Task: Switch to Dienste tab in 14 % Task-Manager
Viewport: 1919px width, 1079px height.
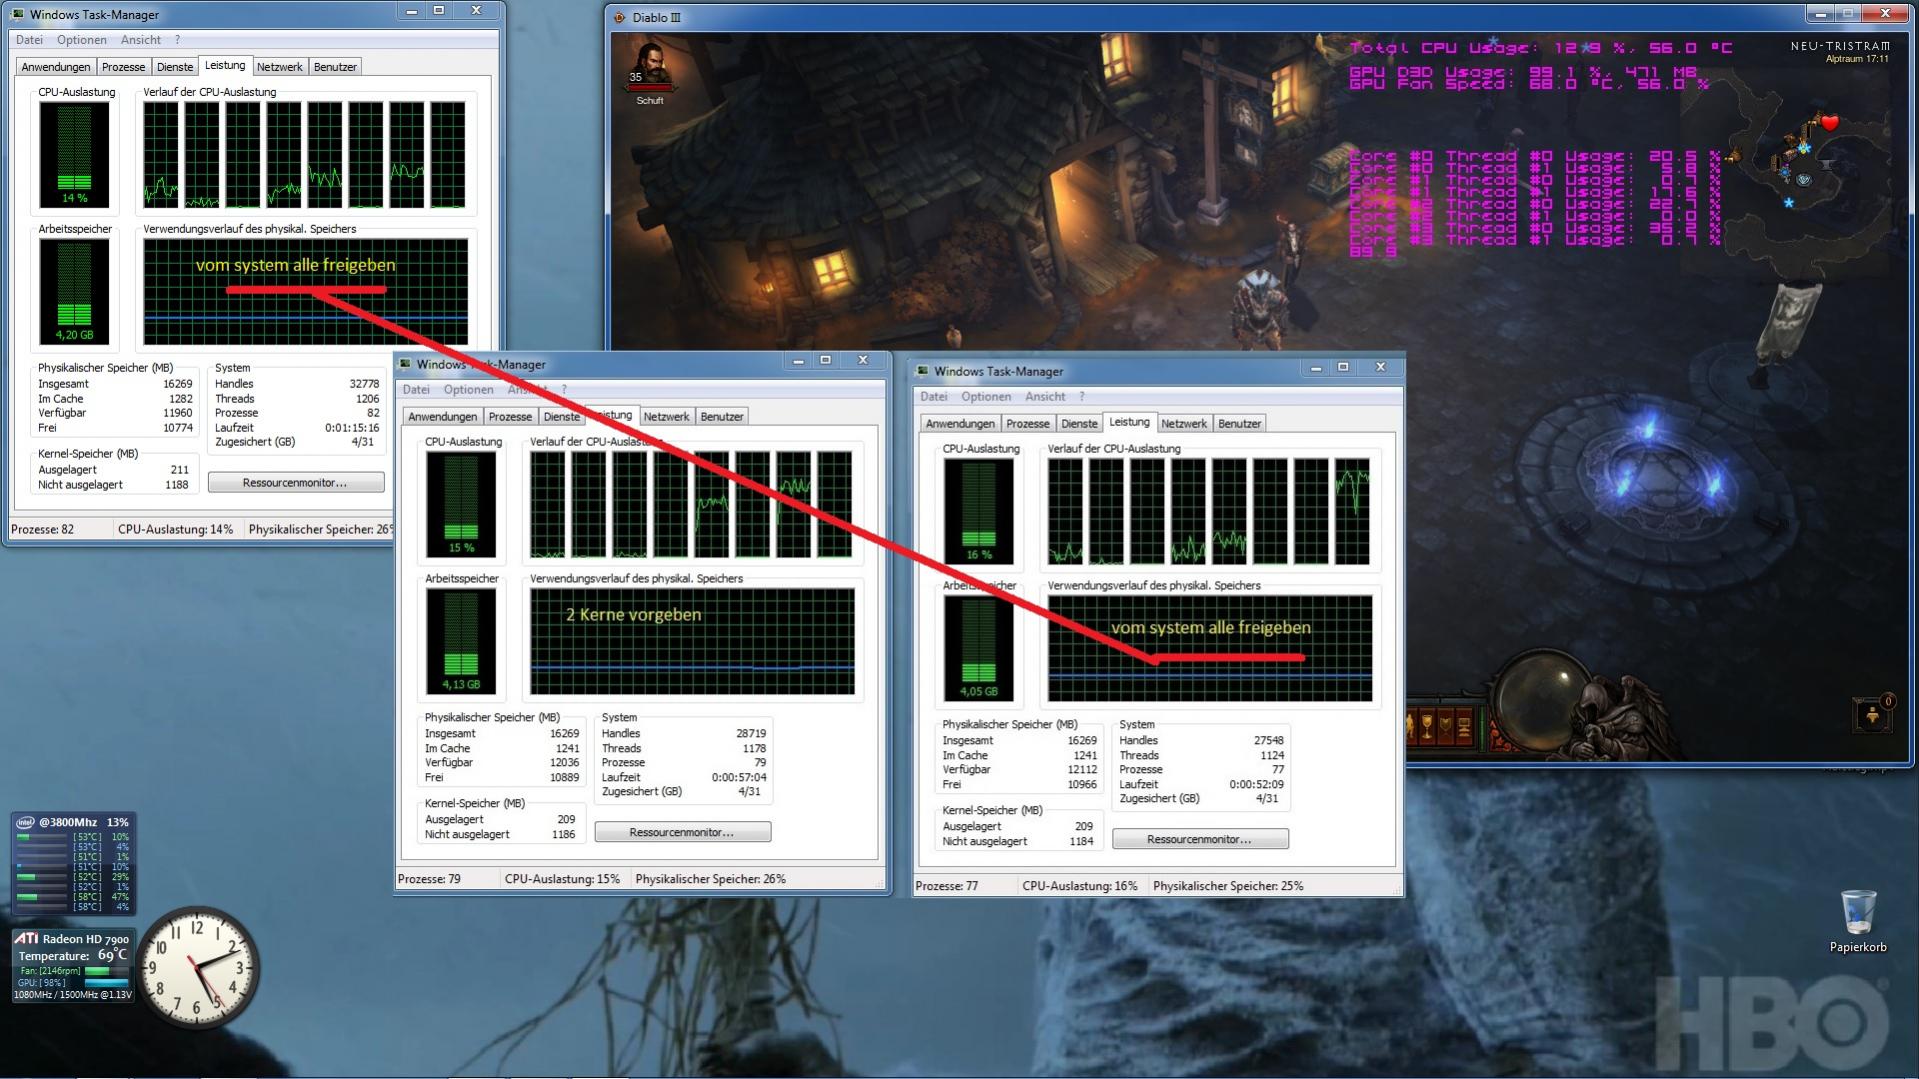Action: [x=174, y=67]
